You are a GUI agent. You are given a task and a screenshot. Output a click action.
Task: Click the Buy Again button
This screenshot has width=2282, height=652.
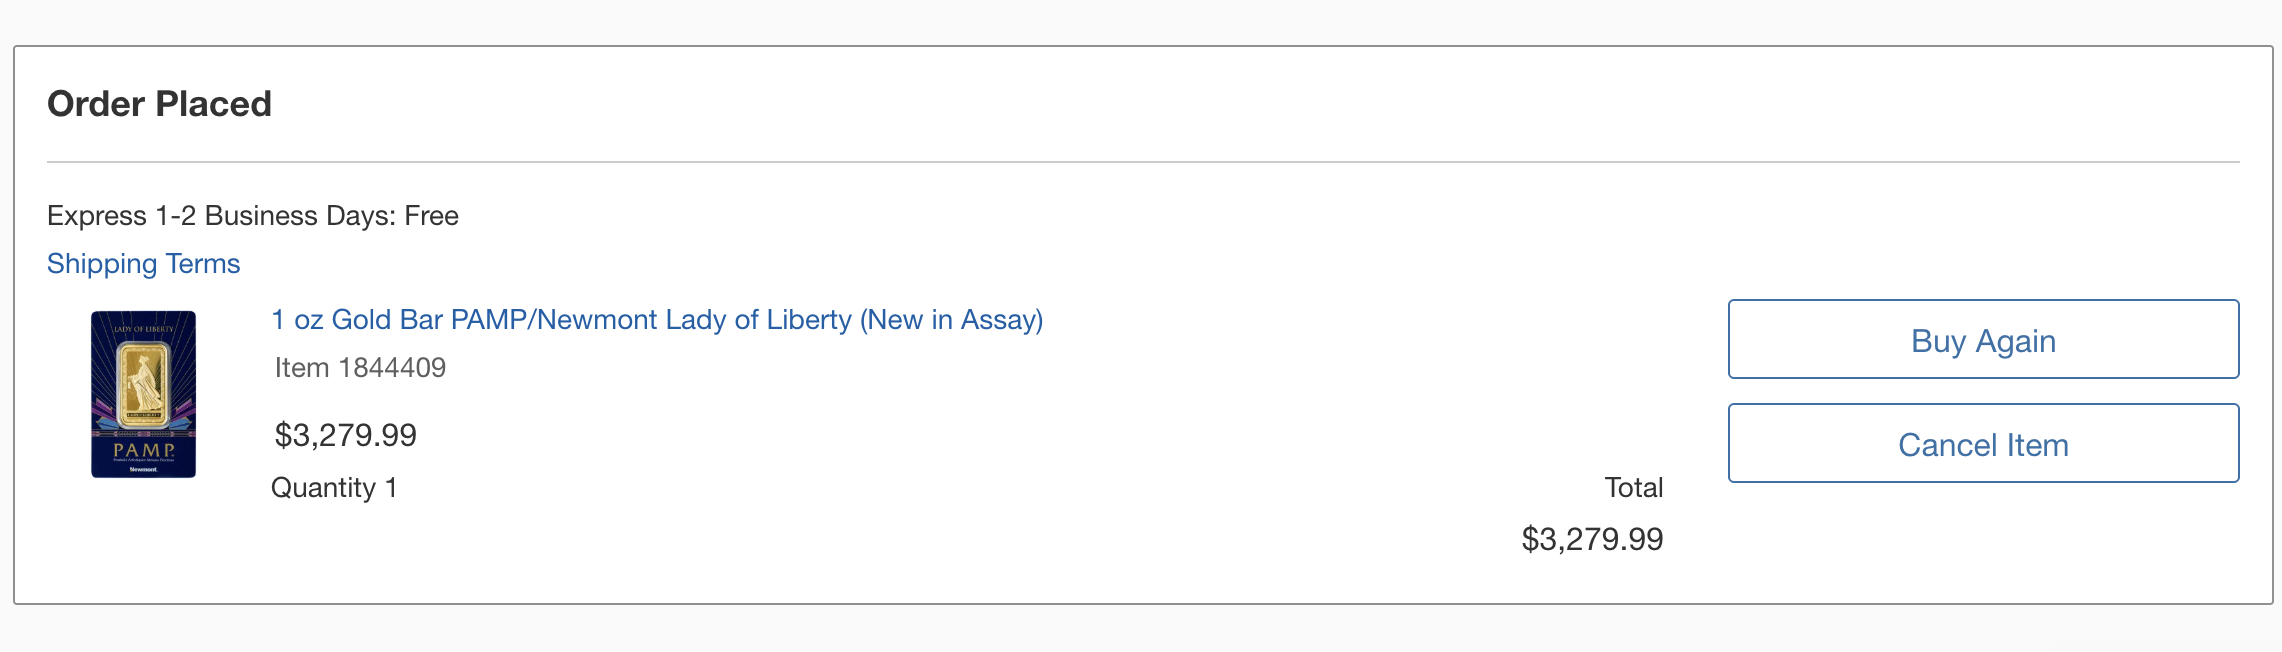[1982, 340]
